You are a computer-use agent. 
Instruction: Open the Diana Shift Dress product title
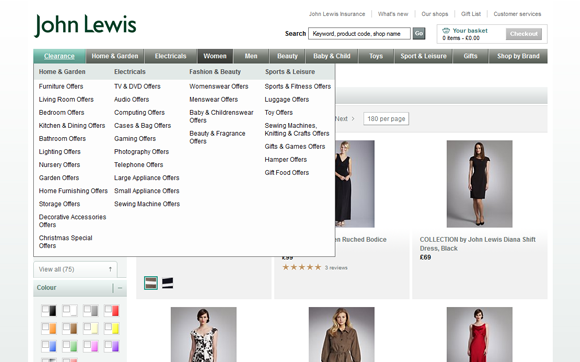(x=478, y=244)
